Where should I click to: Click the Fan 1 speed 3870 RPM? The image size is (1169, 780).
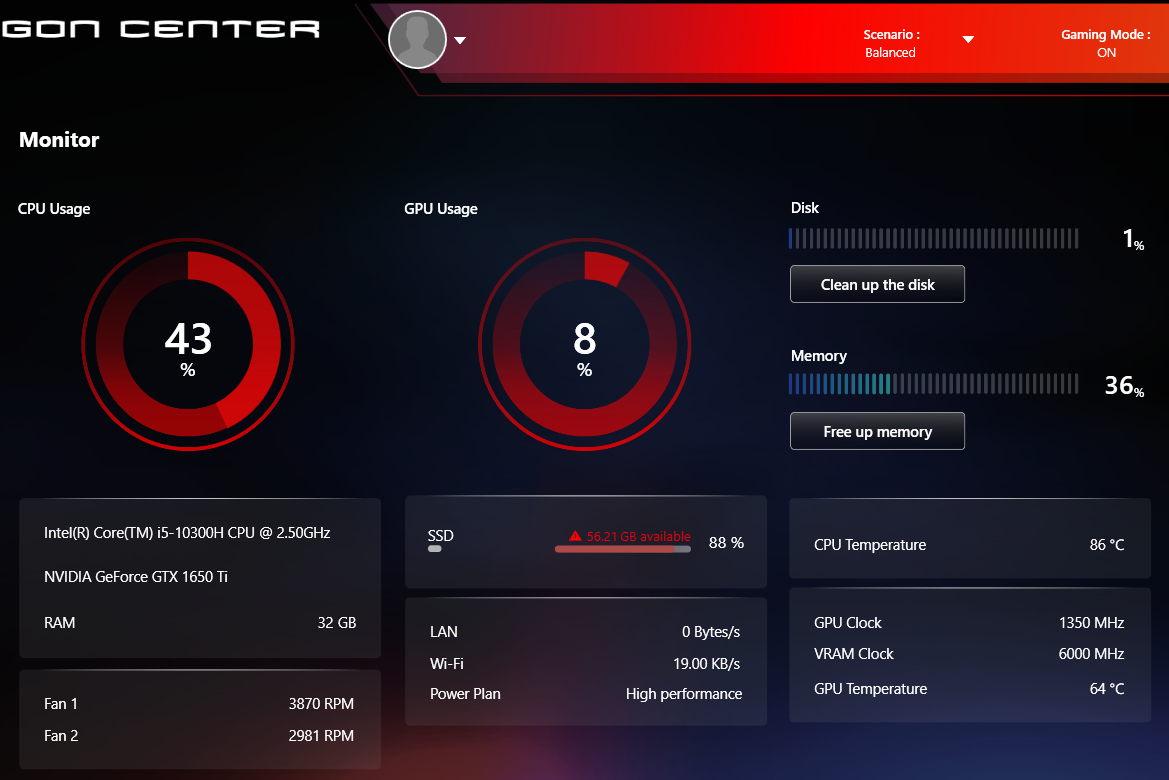click(x=321, y=704)
